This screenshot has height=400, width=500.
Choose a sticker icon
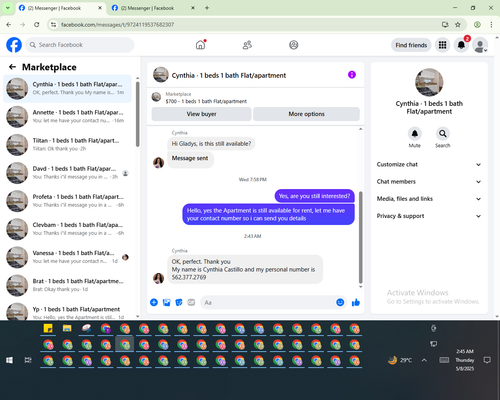tap(179, 302)
